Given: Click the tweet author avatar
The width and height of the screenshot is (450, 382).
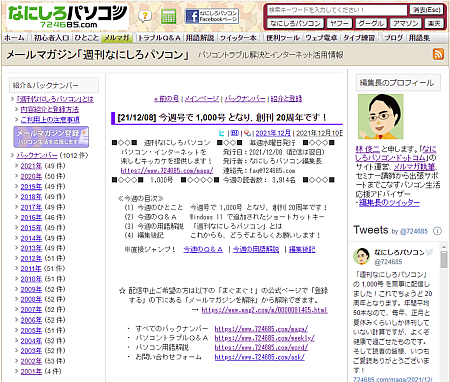Looking at the screenshot, I should (361, 256).
